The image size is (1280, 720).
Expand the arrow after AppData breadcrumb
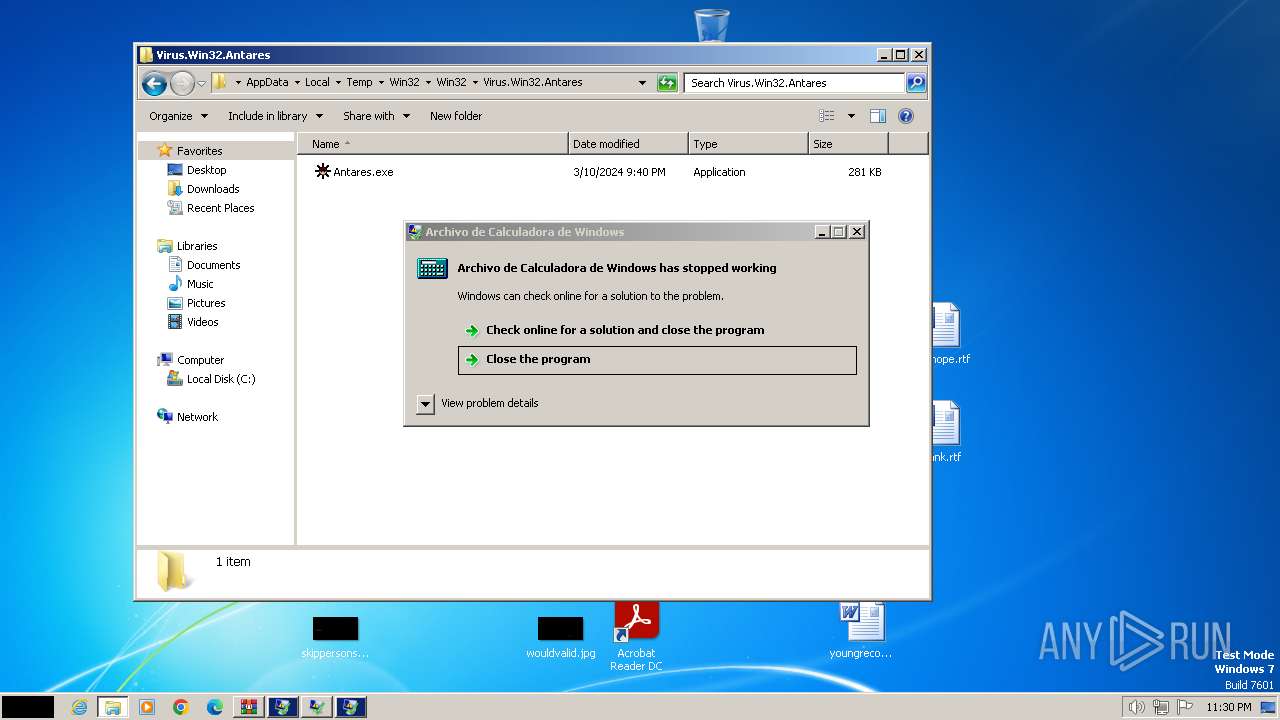pos(296,83)
